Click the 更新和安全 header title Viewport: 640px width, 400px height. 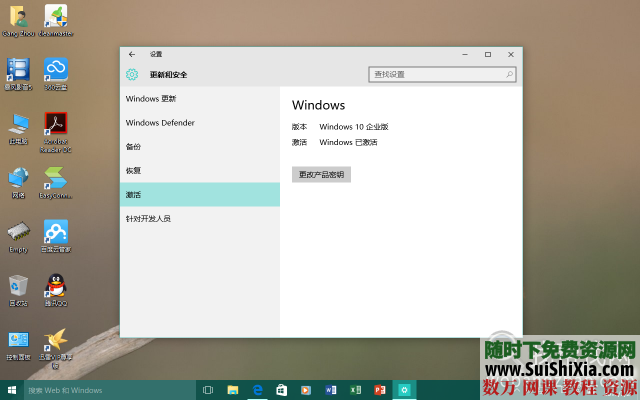pyautogui.click(x=168, y=75)
